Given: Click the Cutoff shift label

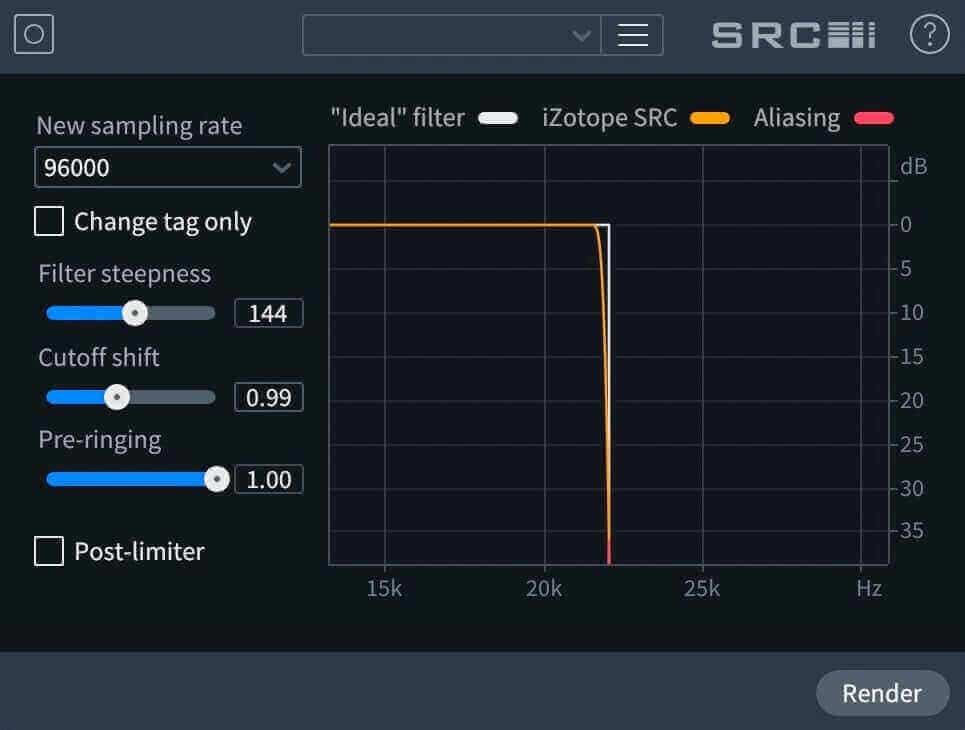Looking at the screenshot, I should (x=99, y=357).
